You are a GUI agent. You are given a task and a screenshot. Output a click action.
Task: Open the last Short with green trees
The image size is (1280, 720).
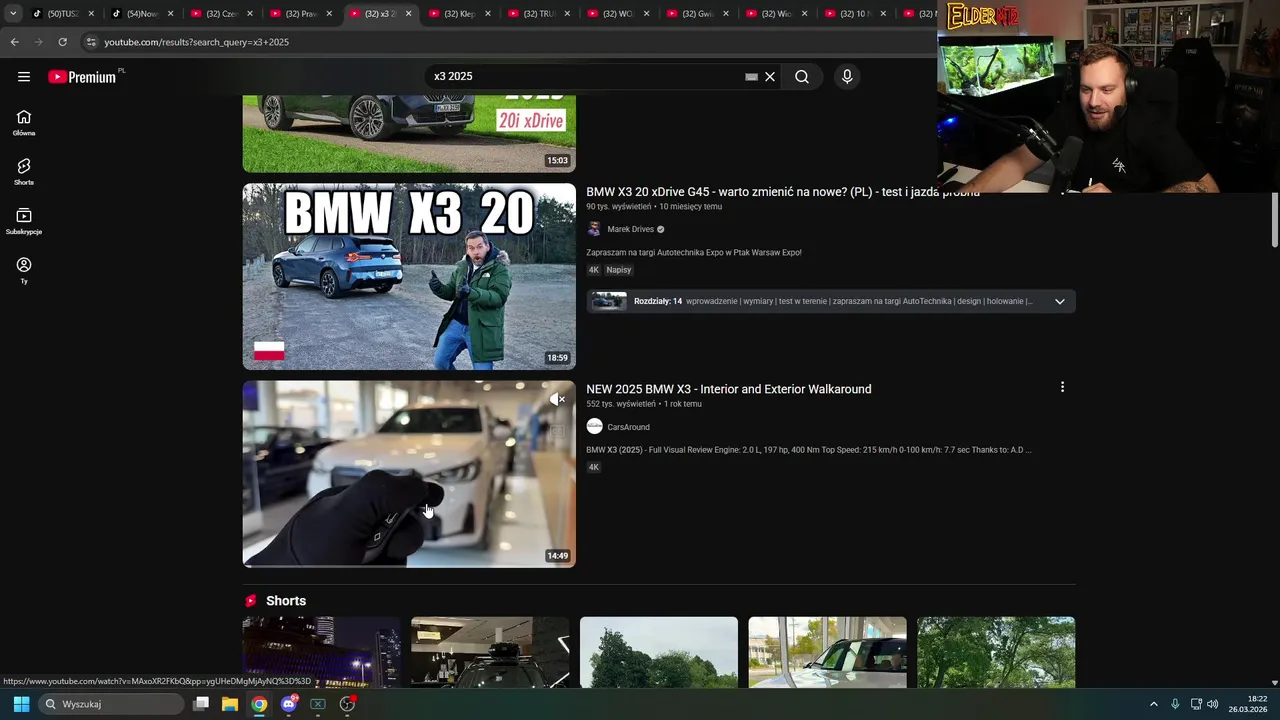tap(996, 652)
